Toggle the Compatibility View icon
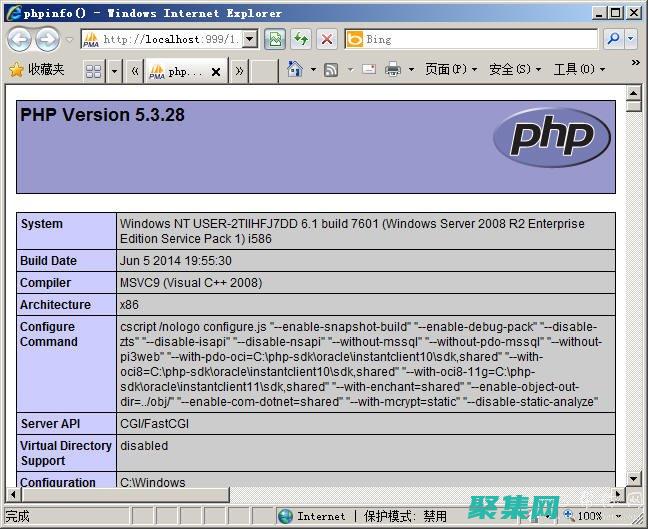Viewport: 648px width, 529px height. pyautogui.click(x=277, y=39)
